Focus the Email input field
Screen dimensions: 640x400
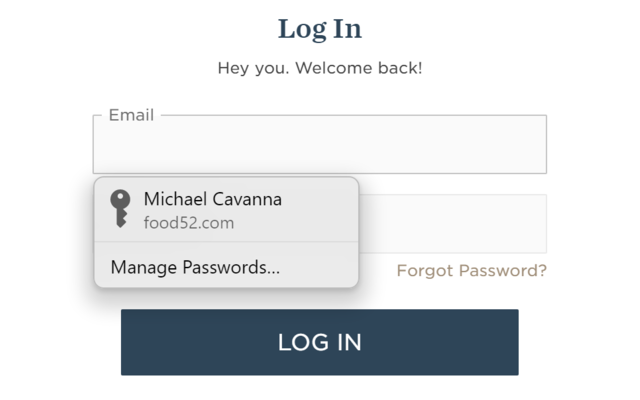pos(320,144)
